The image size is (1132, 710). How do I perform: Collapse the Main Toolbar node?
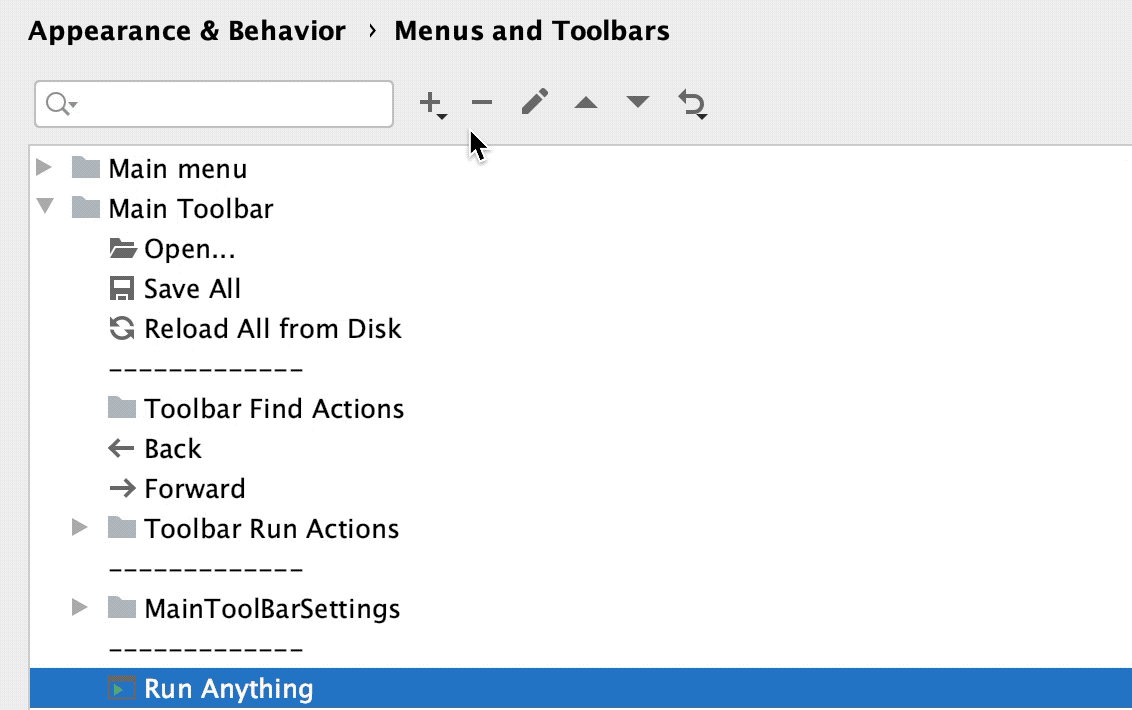click(44, 208)
